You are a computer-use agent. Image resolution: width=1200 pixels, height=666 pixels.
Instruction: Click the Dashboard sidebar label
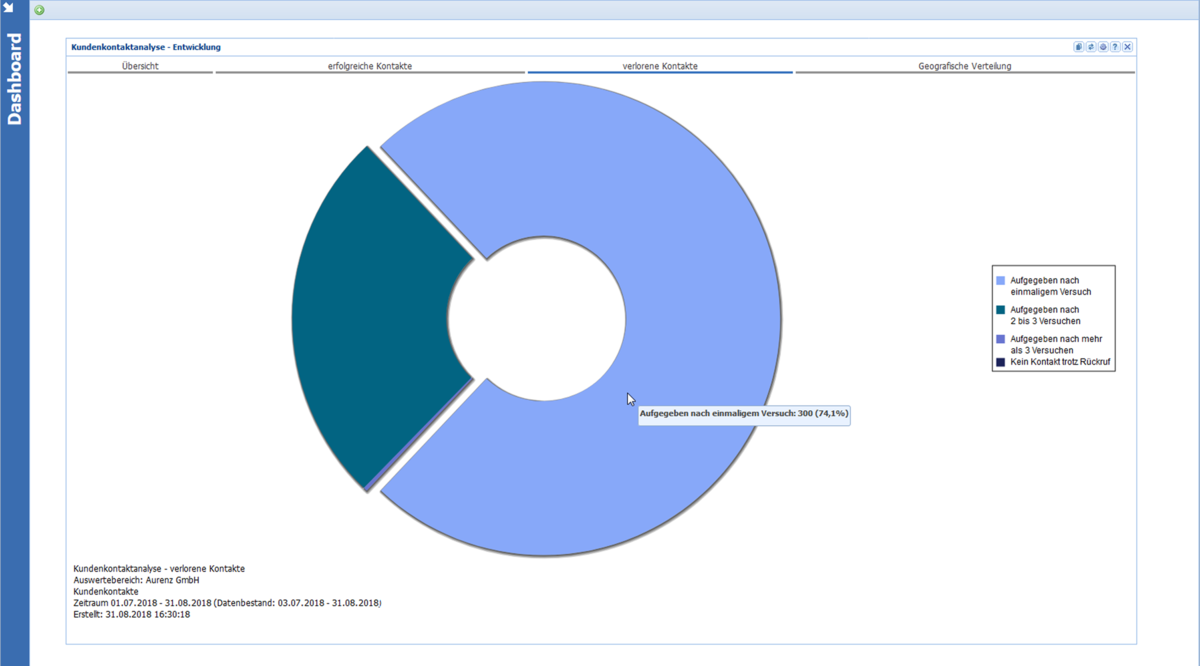pyautogui.click(x=14, y=79)
